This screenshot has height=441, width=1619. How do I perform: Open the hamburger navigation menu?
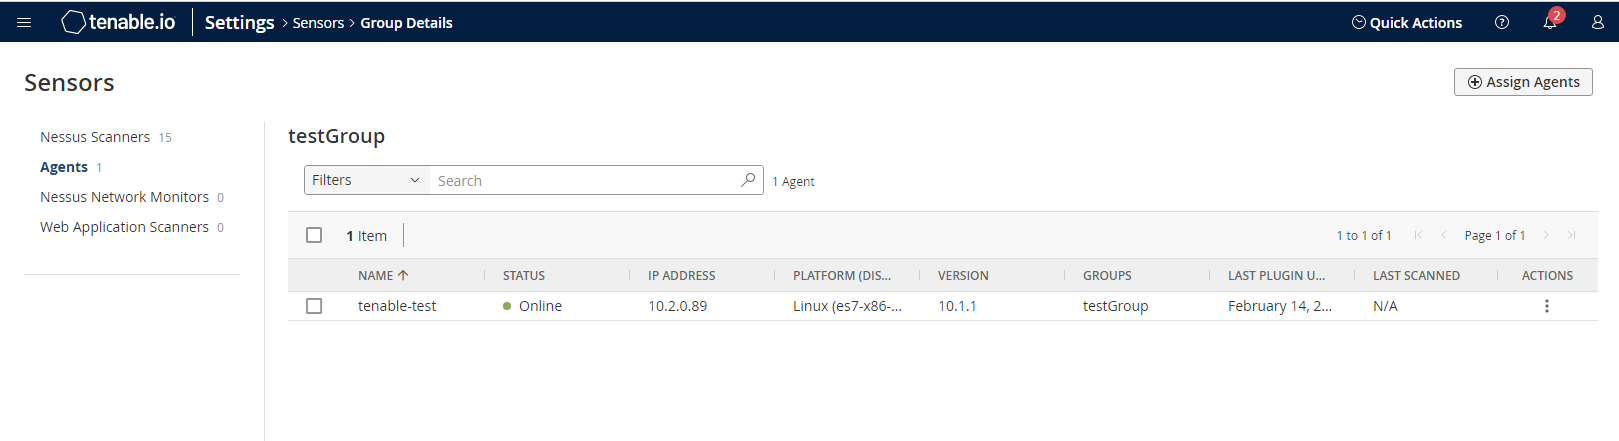[24, 22]
